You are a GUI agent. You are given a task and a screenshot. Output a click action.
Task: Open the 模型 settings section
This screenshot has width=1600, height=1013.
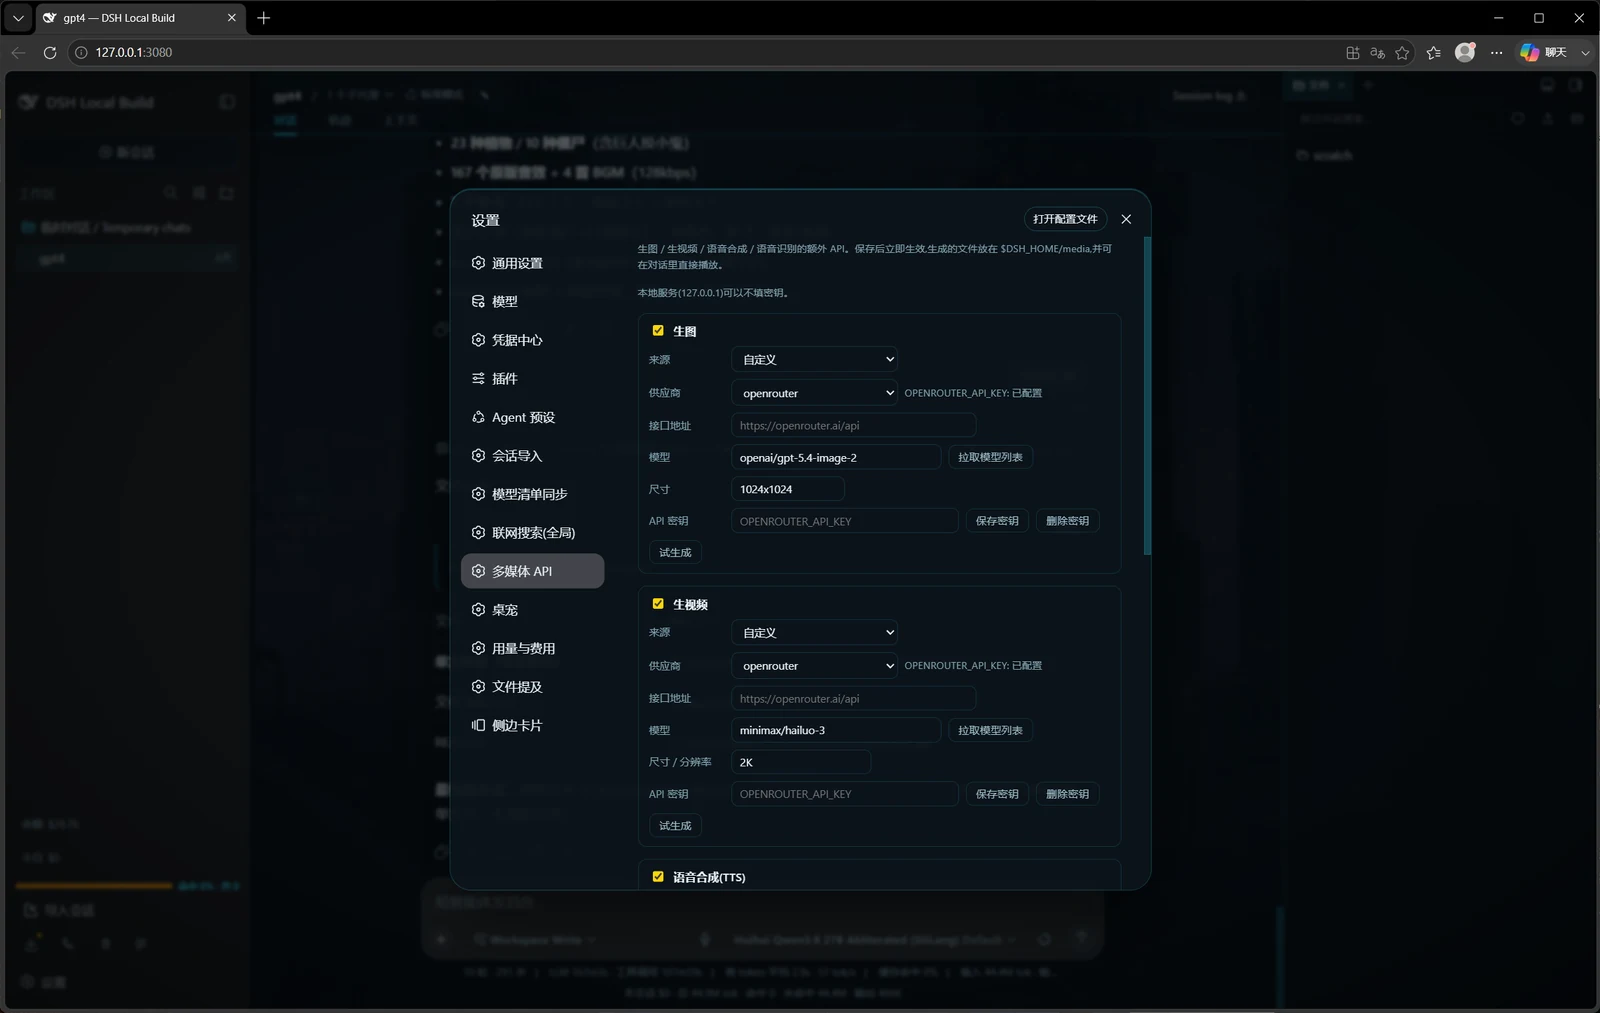coord(532,301)
